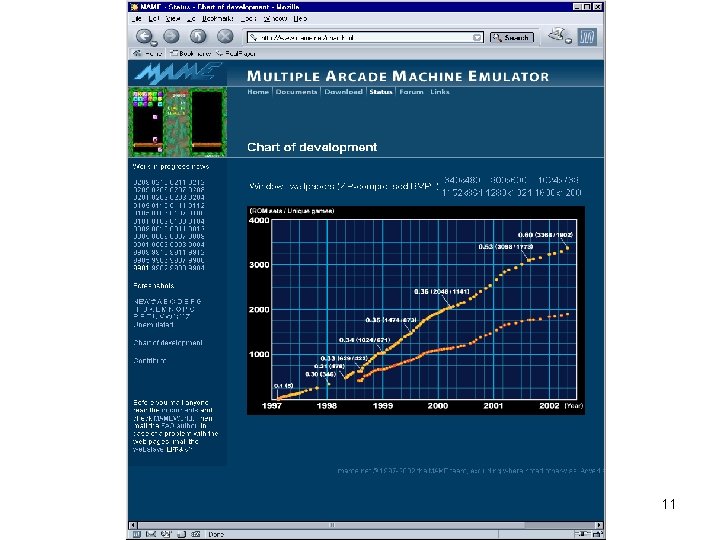The width and height of the screenshot is (720, 540).
Task: Click the 'Chart of development' page heading
Action: [x=312, y=147]
